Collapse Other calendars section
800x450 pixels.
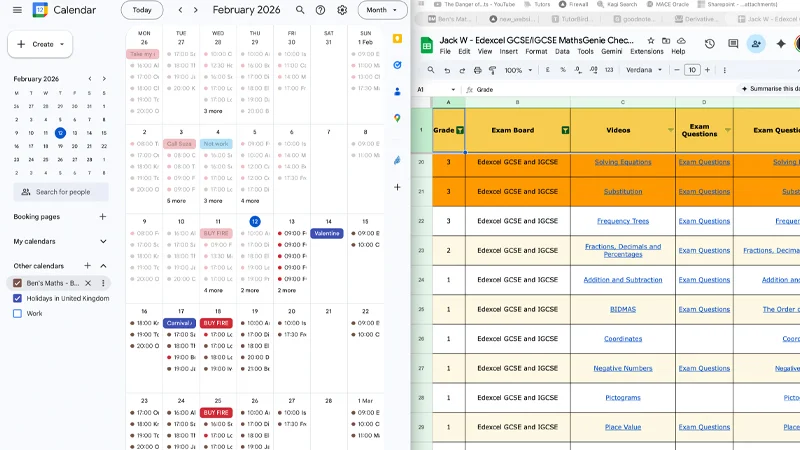pyautogui.click(x=104, y=266)
